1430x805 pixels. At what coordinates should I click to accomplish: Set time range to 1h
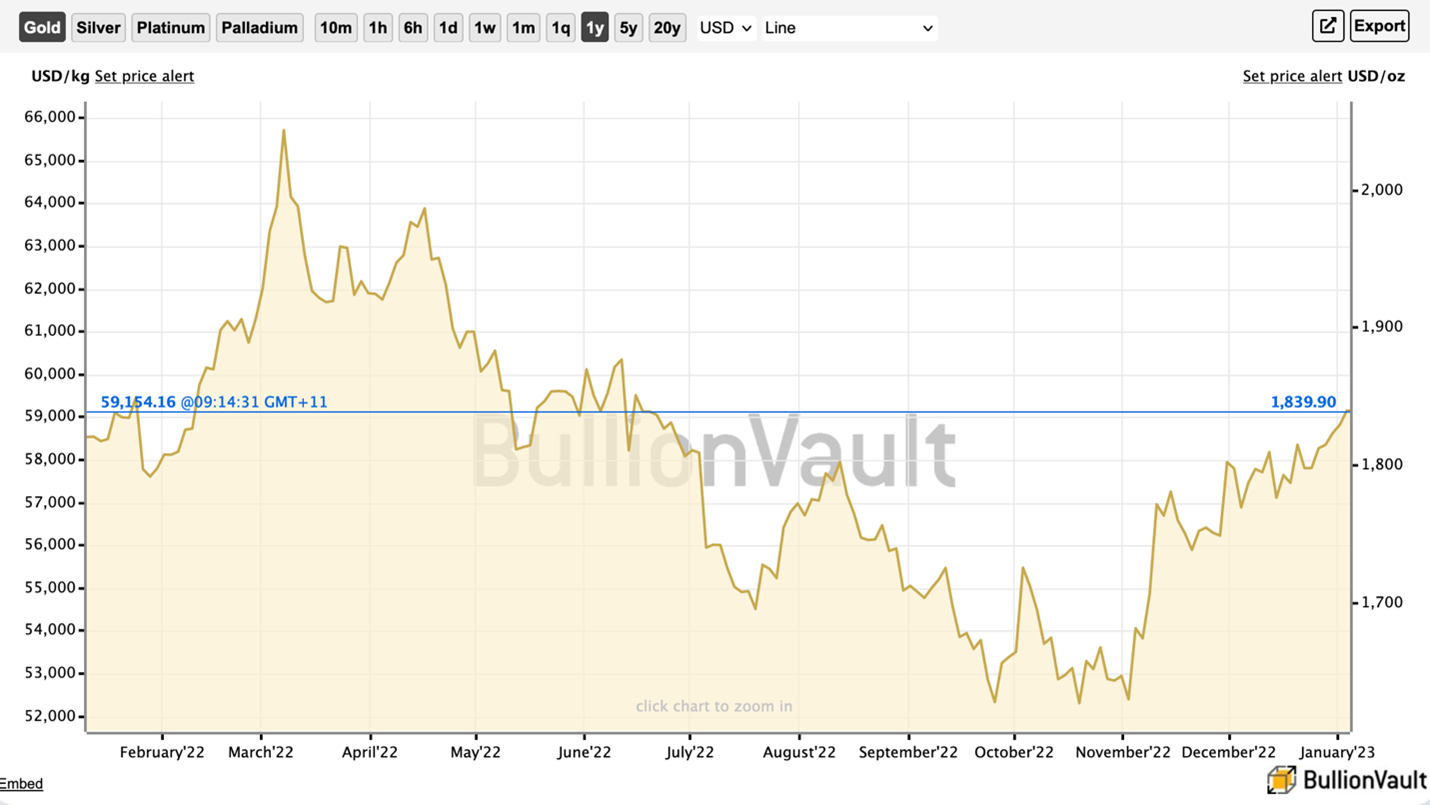[x=377, y=27]
